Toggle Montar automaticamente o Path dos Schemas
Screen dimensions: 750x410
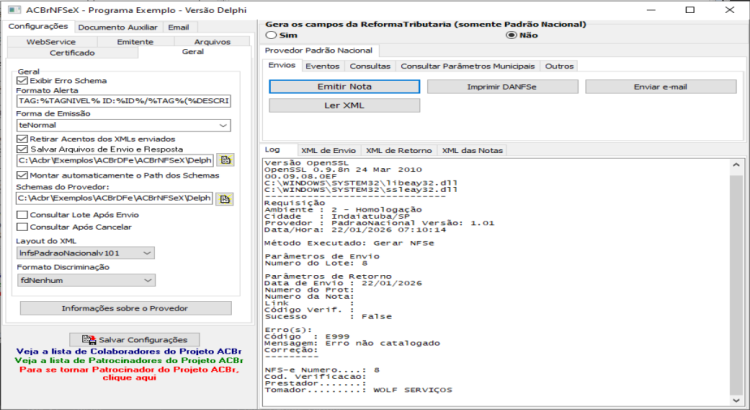pyautogui.click(x=22, y=176)
